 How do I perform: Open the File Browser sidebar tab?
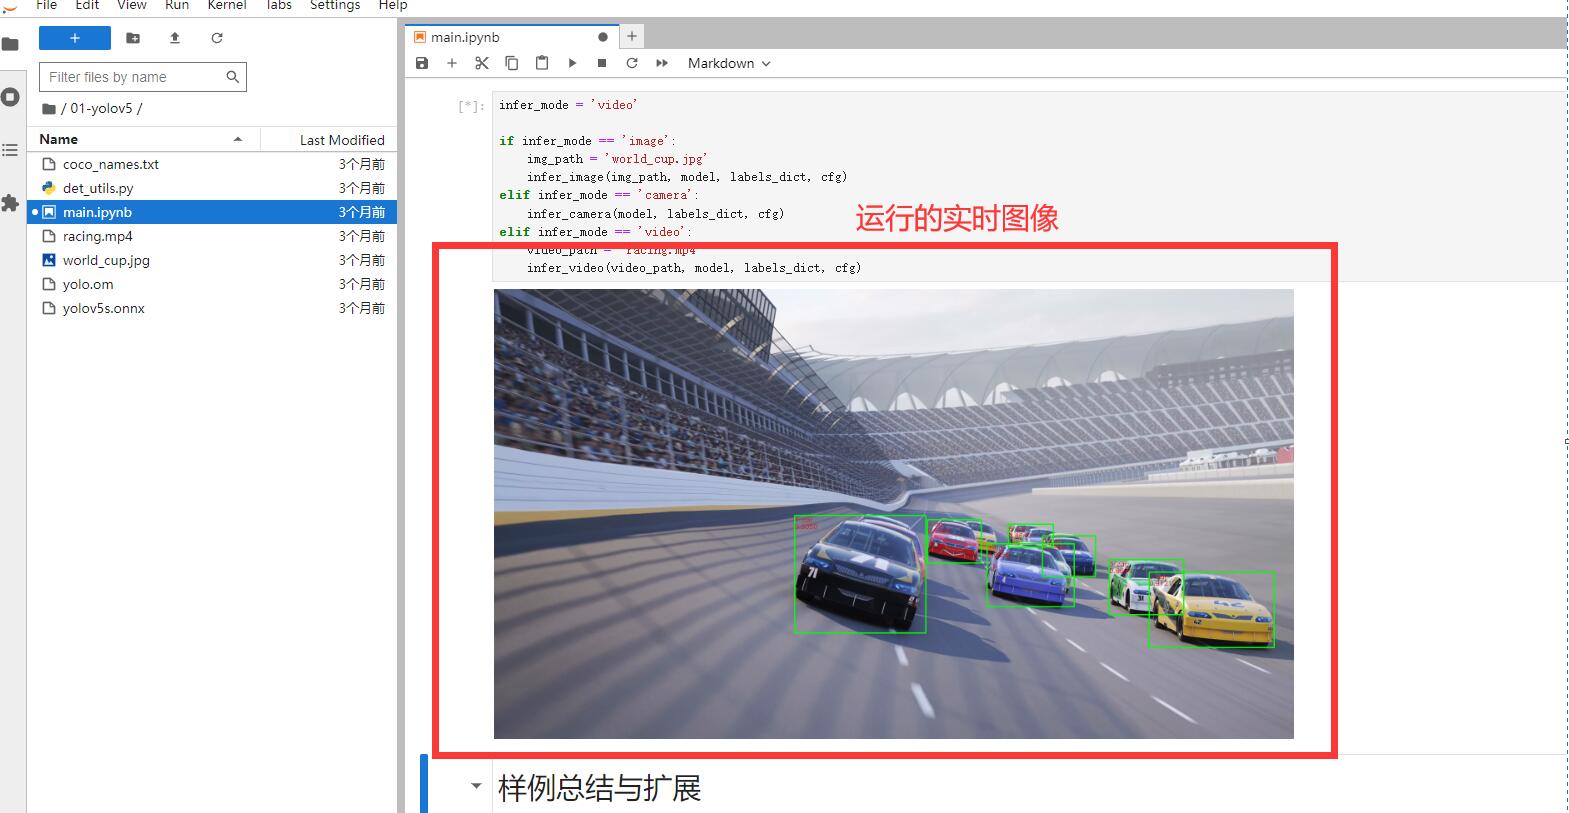click(11, 44)
